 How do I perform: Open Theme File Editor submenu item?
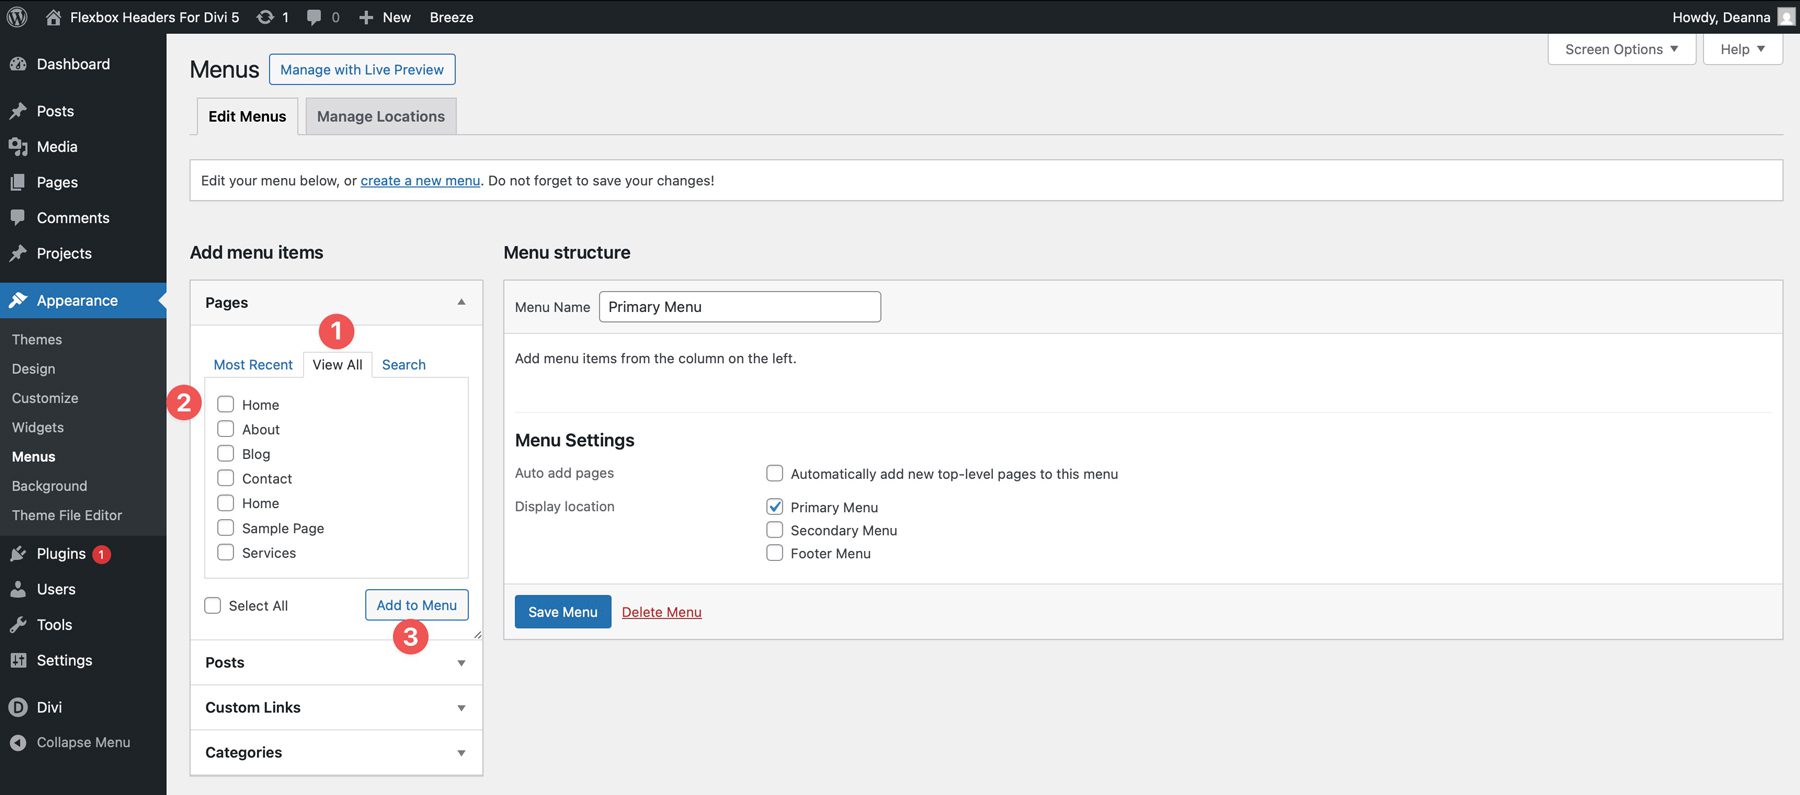(x=67, y=515)
